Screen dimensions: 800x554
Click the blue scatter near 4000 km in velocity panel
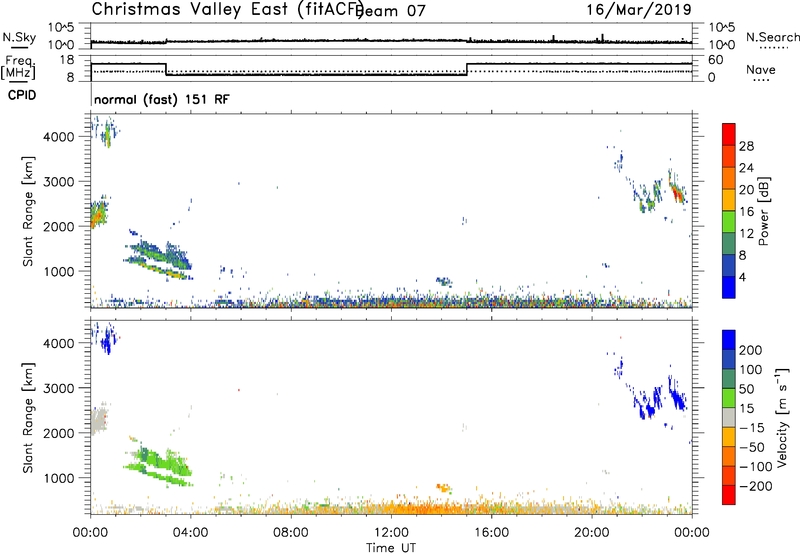tap(107, 339)
